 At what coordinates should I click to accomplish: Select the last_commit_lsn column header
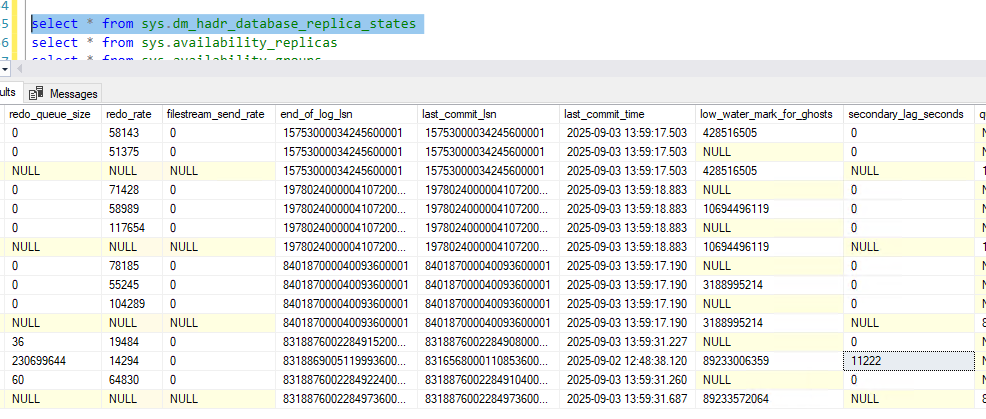490,114
